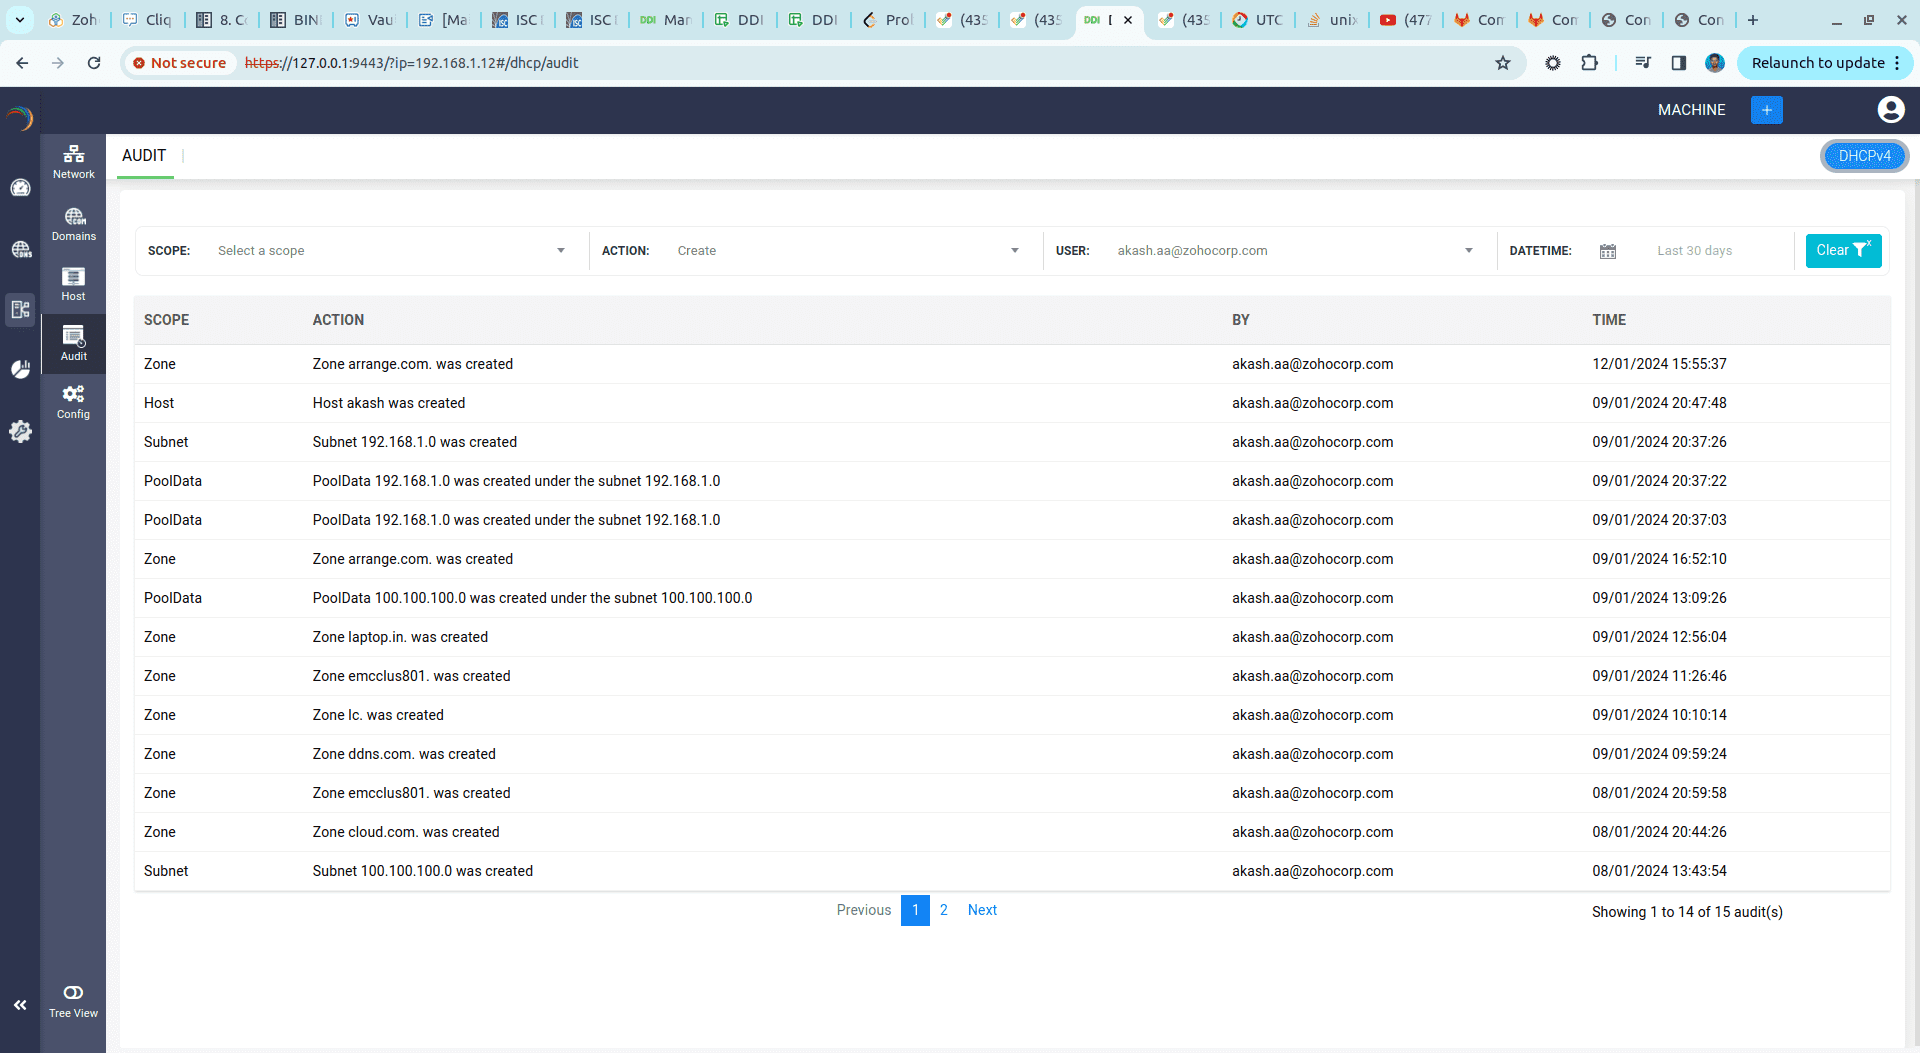Click the plus icon beside MACHINE

pyautogui.click(x=1766, y=110)
